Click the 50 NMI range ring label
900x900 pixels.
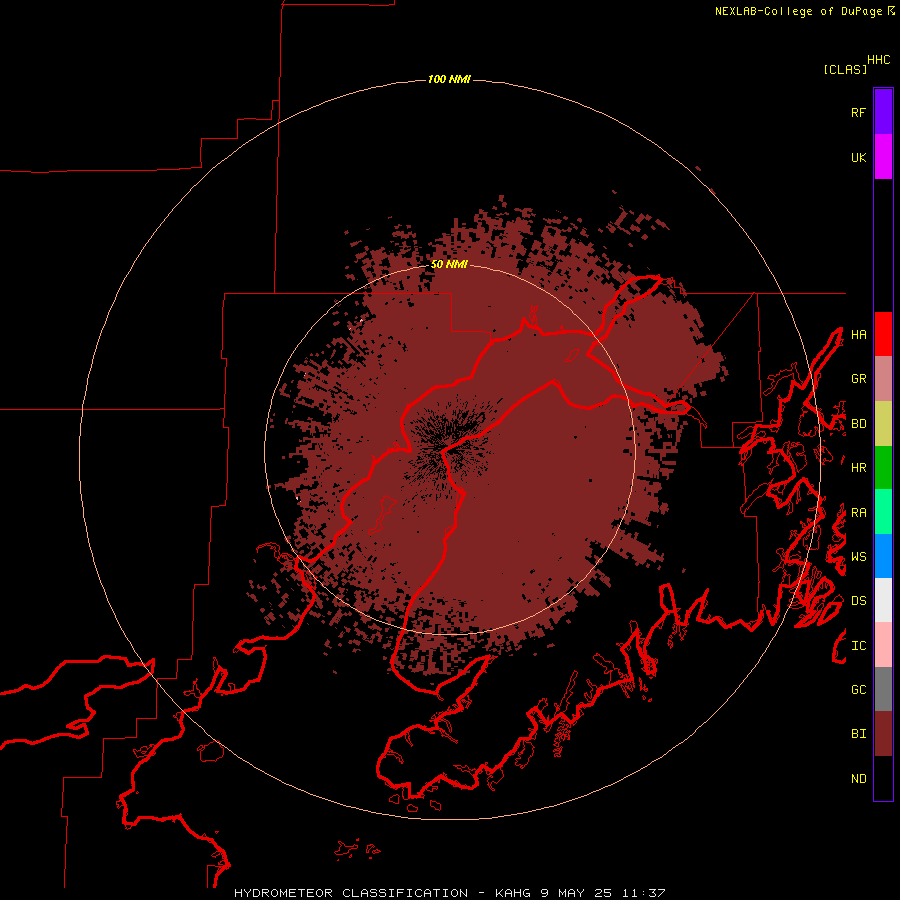coord(449,265)
